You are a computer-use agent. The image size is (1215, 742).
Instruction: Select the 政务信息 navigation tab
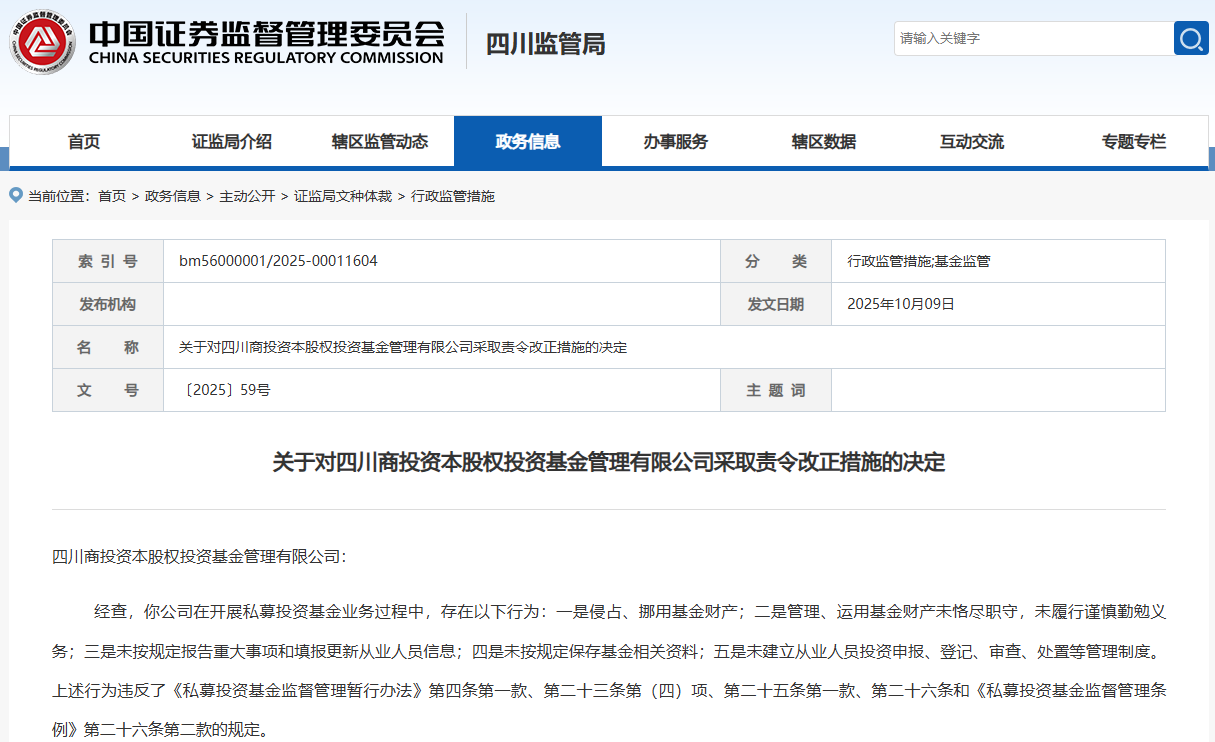(x=527, y=142)
